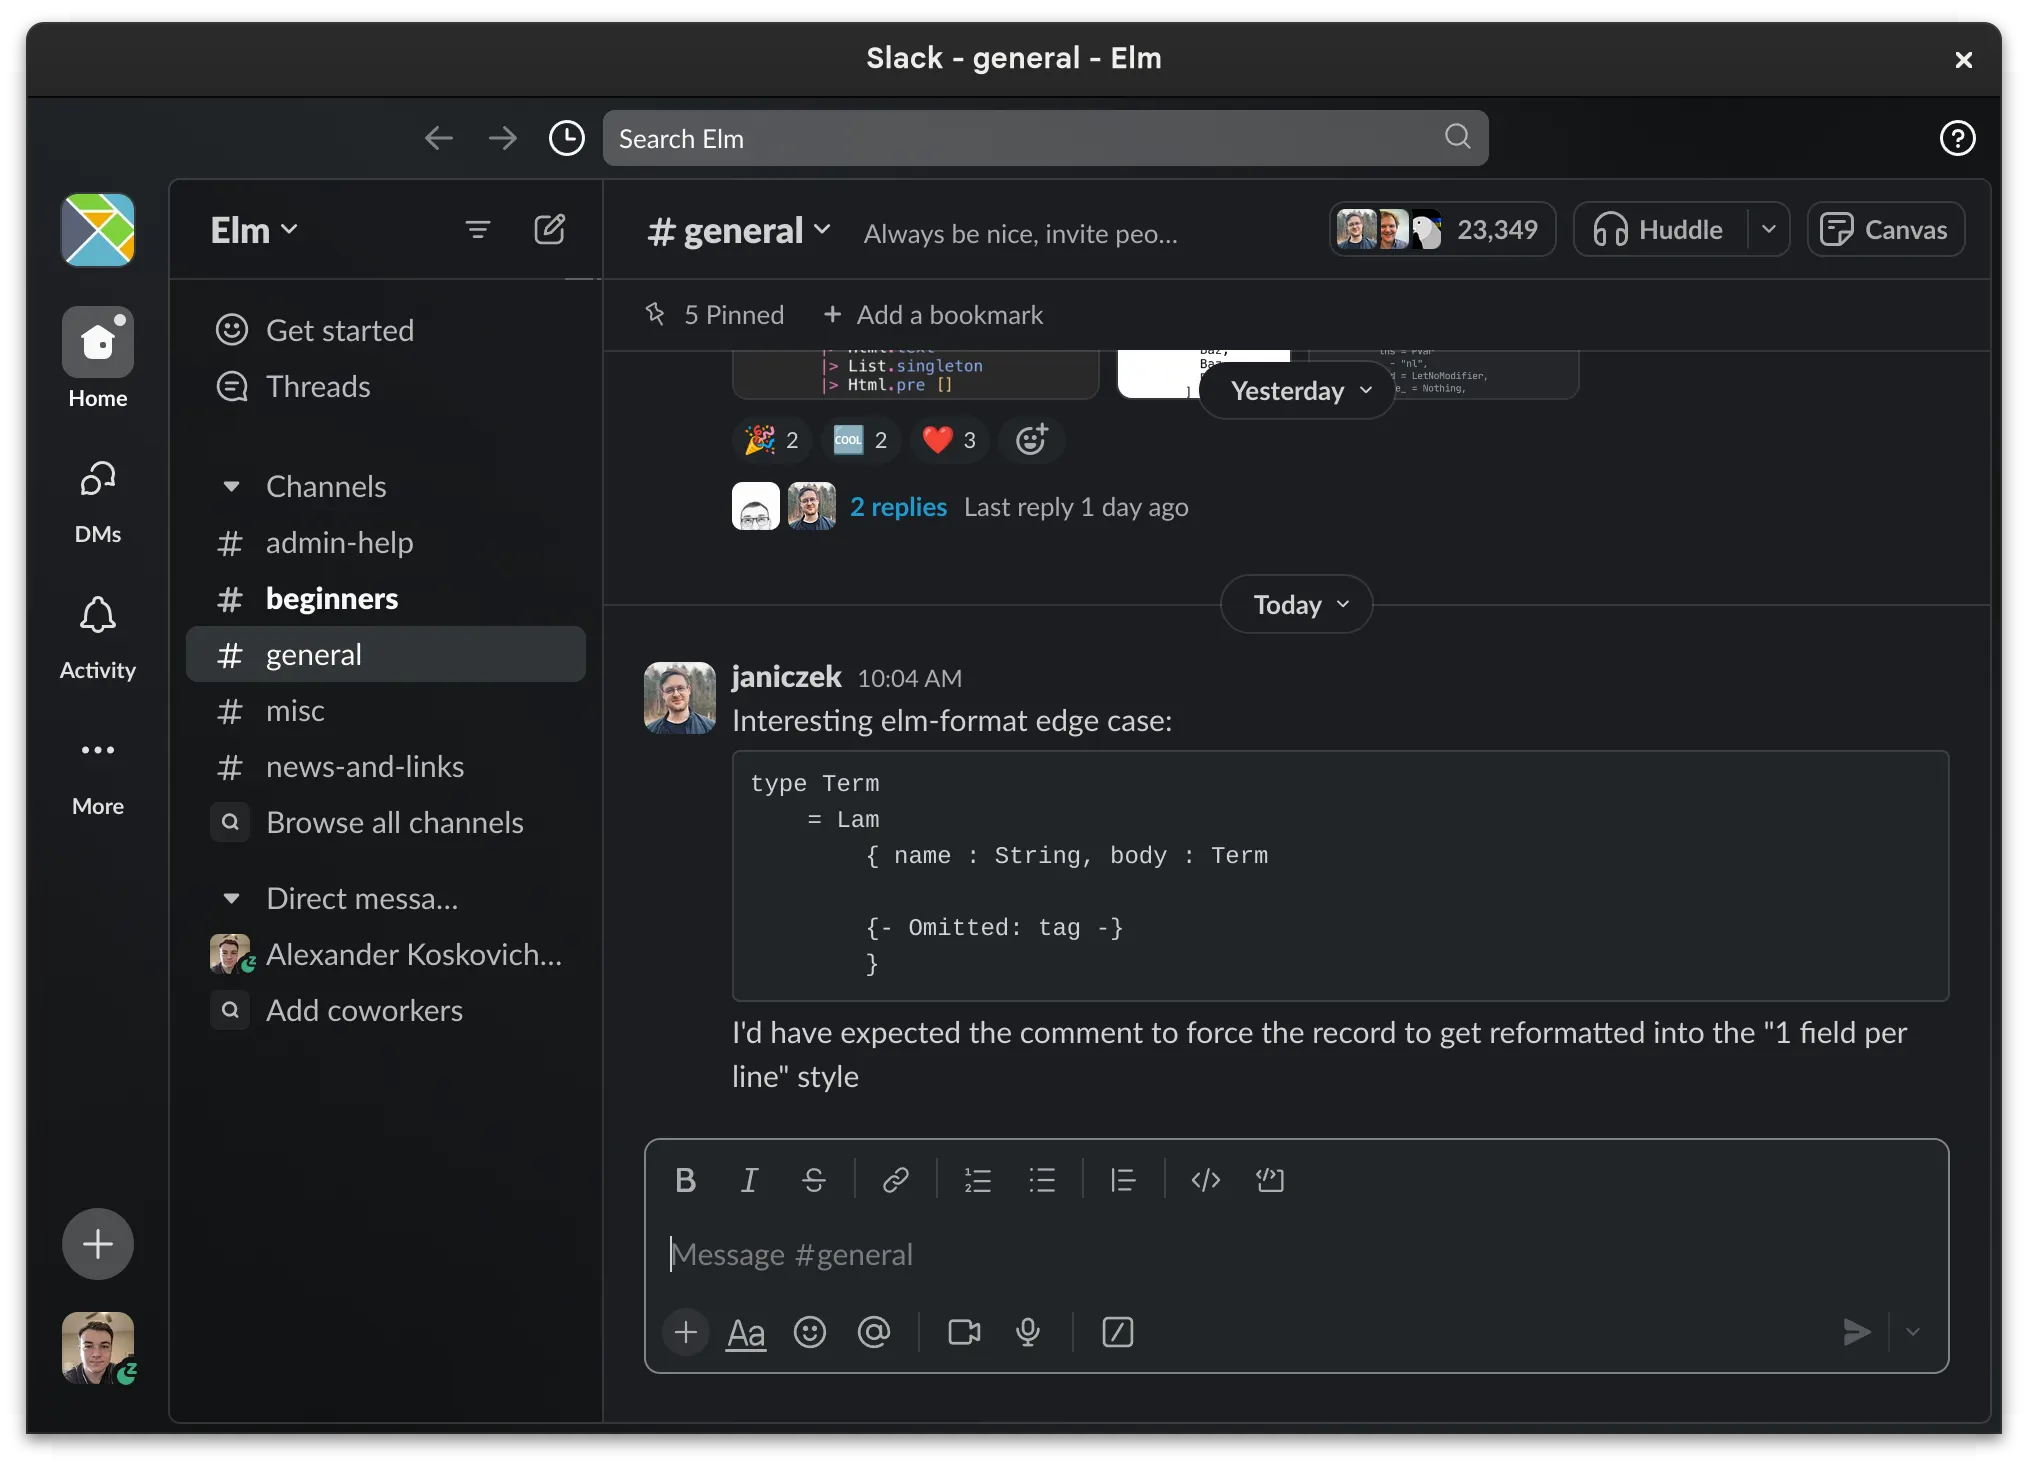2028x1466 pixels.
Task: Toggle italic formatting in message composer
Action: click(x=749, y=1181)
